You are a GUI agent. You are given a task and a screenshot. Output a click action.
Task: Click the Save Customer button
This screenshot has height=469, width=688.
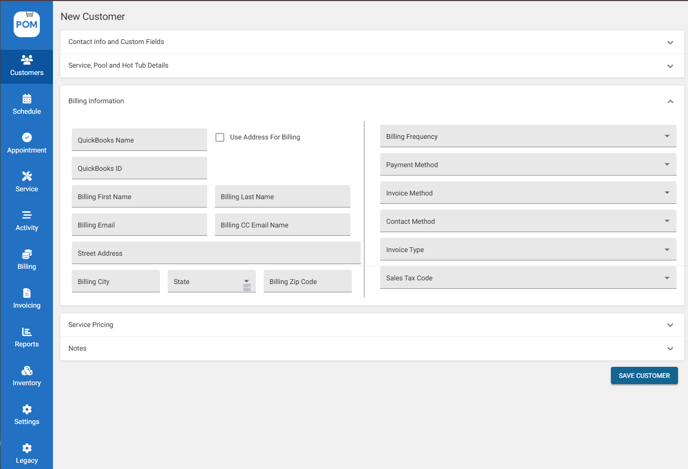point(644,375)
